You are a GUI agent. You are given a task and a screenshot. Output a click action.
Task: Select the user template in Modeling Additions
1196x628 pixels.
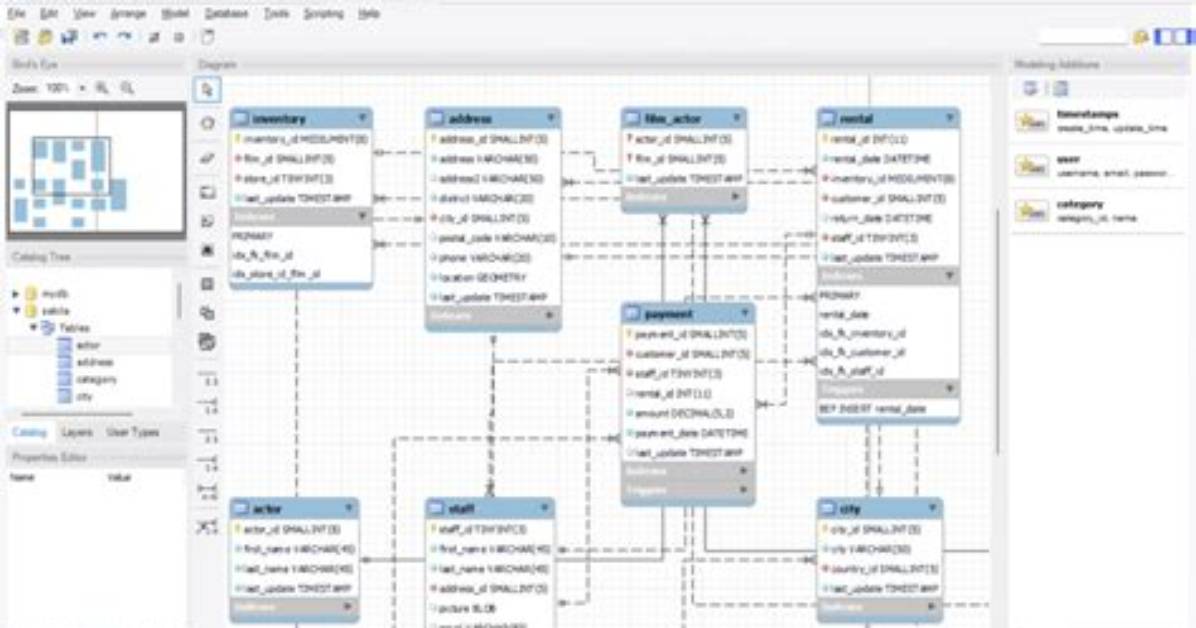point(1098,166)
